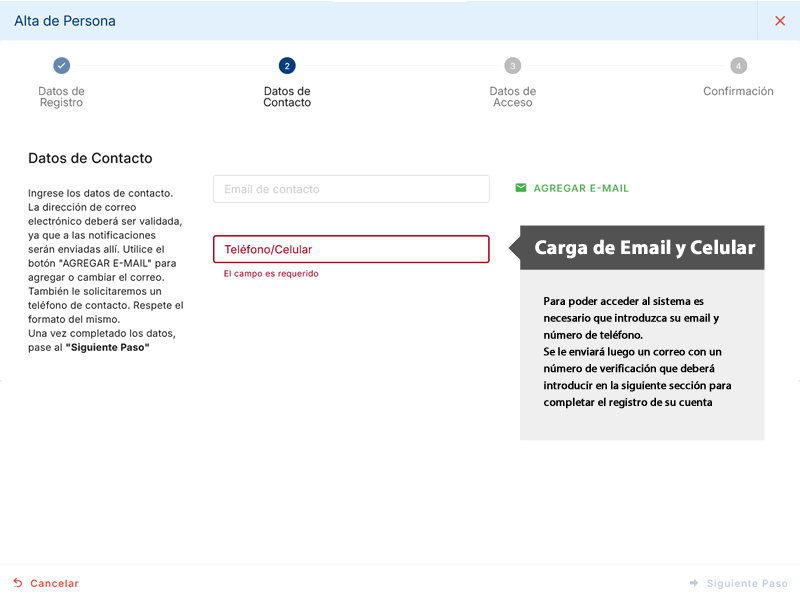This screenshot has width=800, height=611.
Task: Go to the Datos de Registro step label
Action: coord(62,97)
